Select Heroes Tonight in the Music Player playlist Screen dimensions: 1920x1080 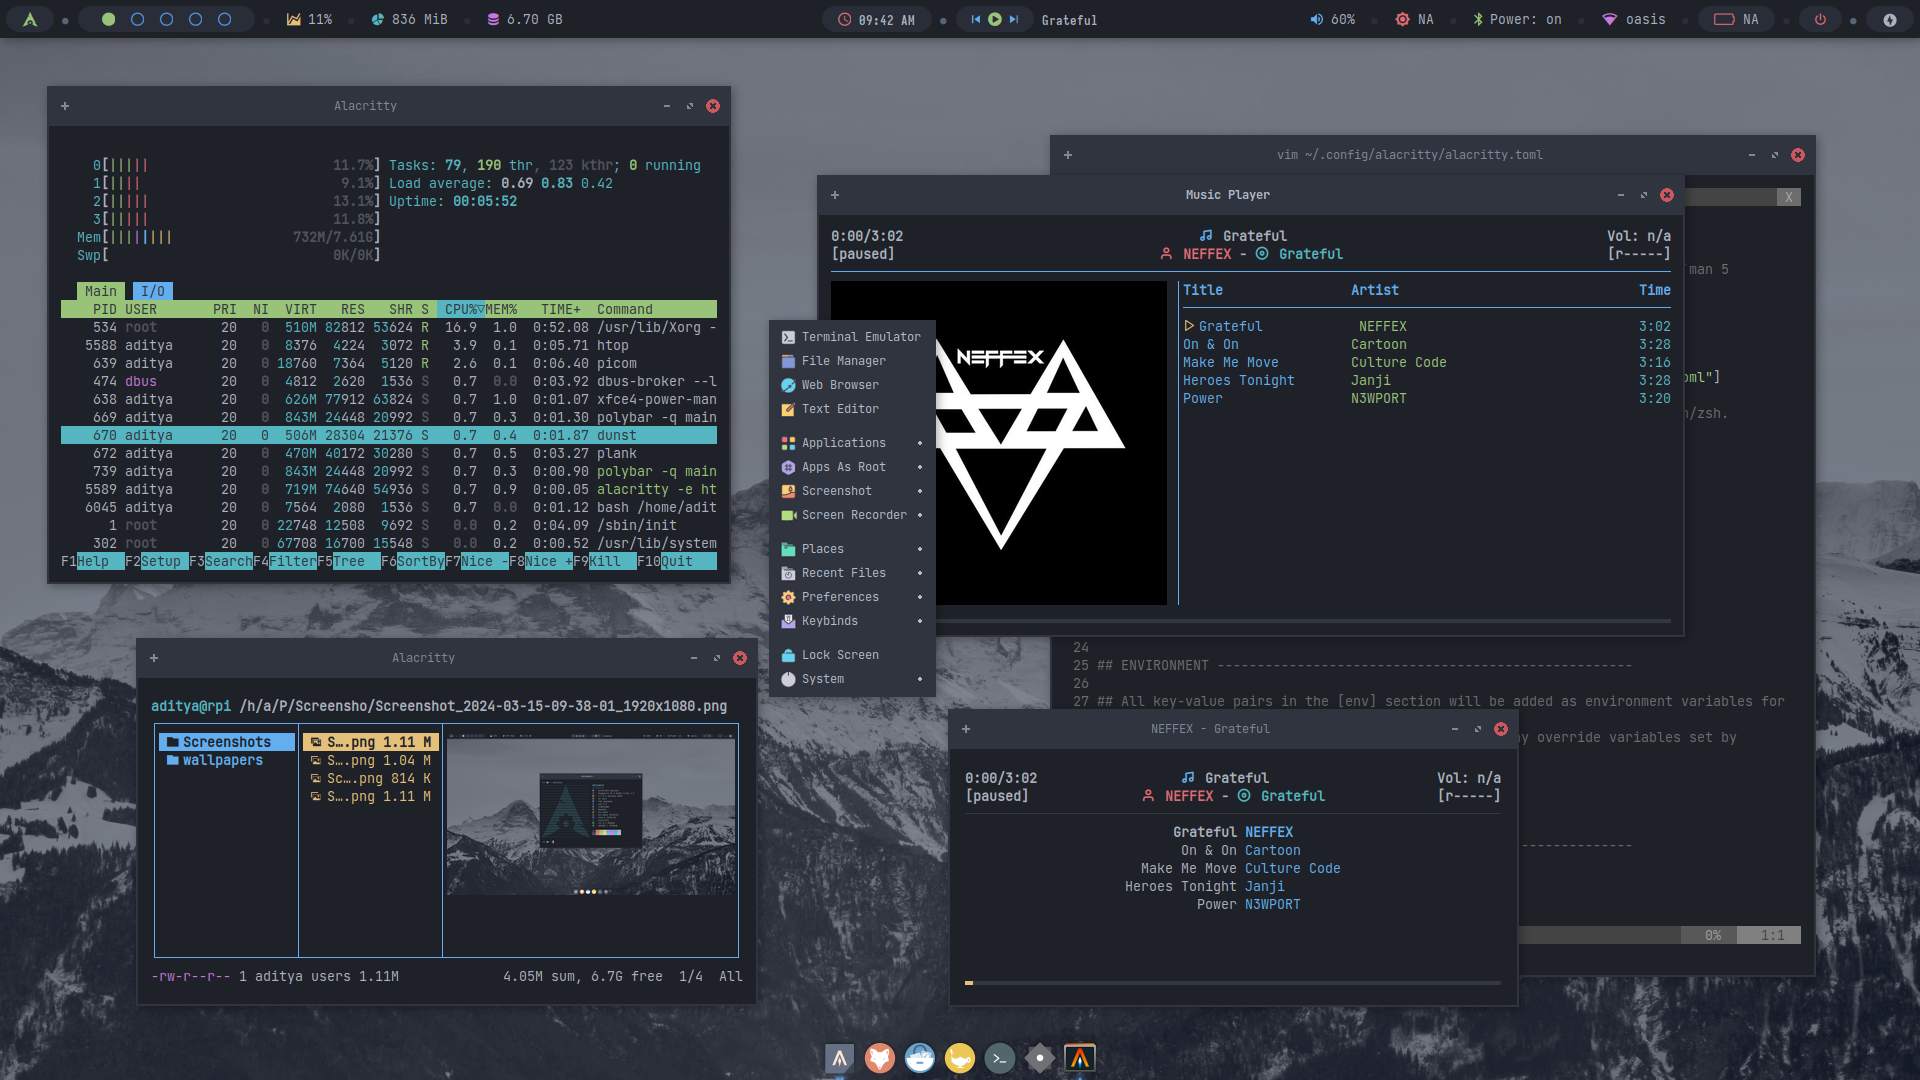(1238, 381)
